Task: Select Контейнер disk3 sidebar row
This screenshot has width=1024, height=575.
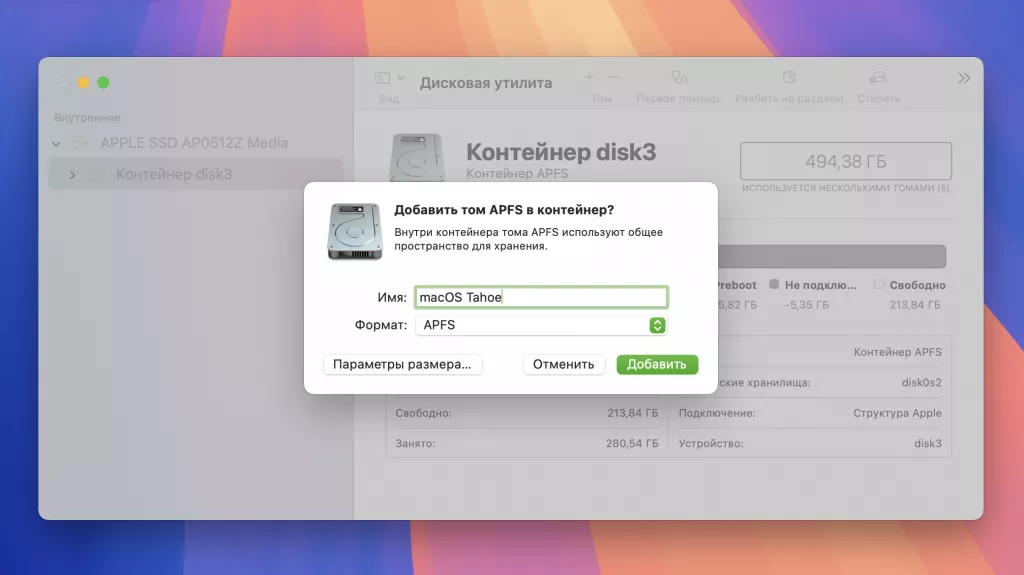Action: pyautogui.click(x=196, y=174)
